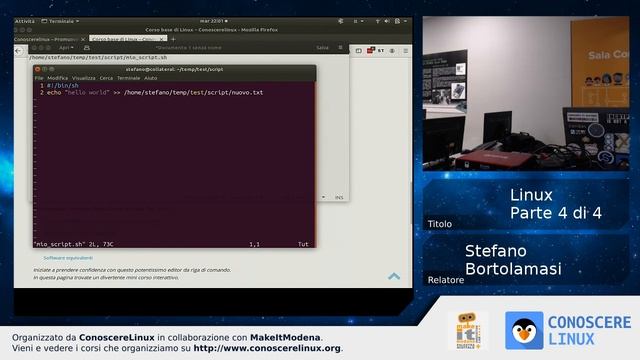Click the mio_script.sh 2L, 73C status text
Screen dimensions: 640x360
click(x=73, y=244)
